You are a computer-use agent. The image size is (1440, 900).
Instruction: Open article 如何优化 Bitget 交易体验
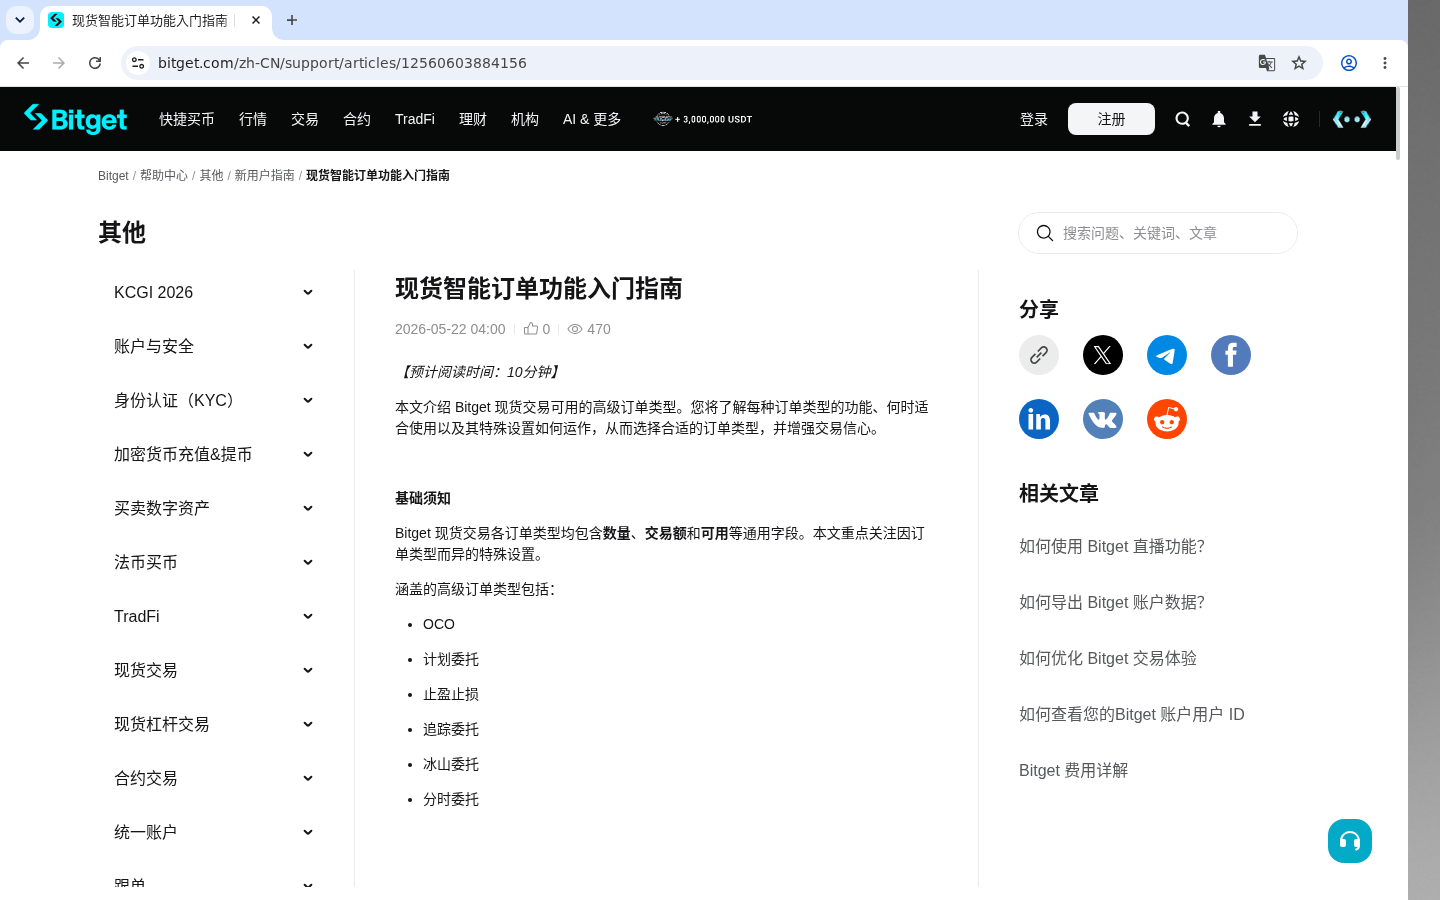pyautogui.click(x=1108, y=658)
